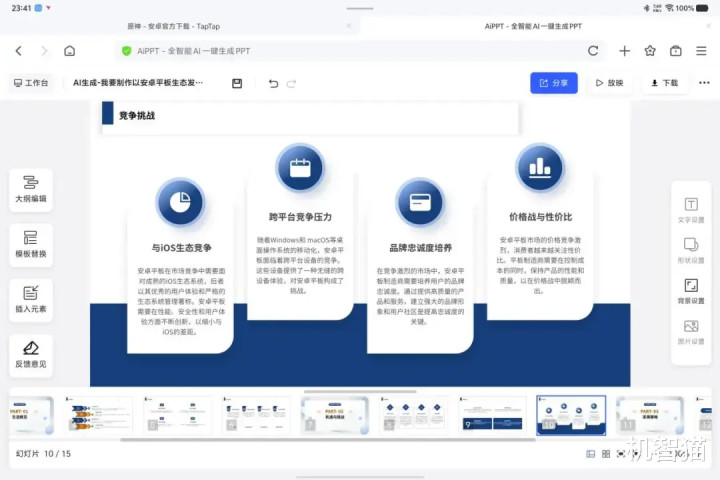Save the presentation with the floppy icon
Screen dimensions: 720x480
237,83
